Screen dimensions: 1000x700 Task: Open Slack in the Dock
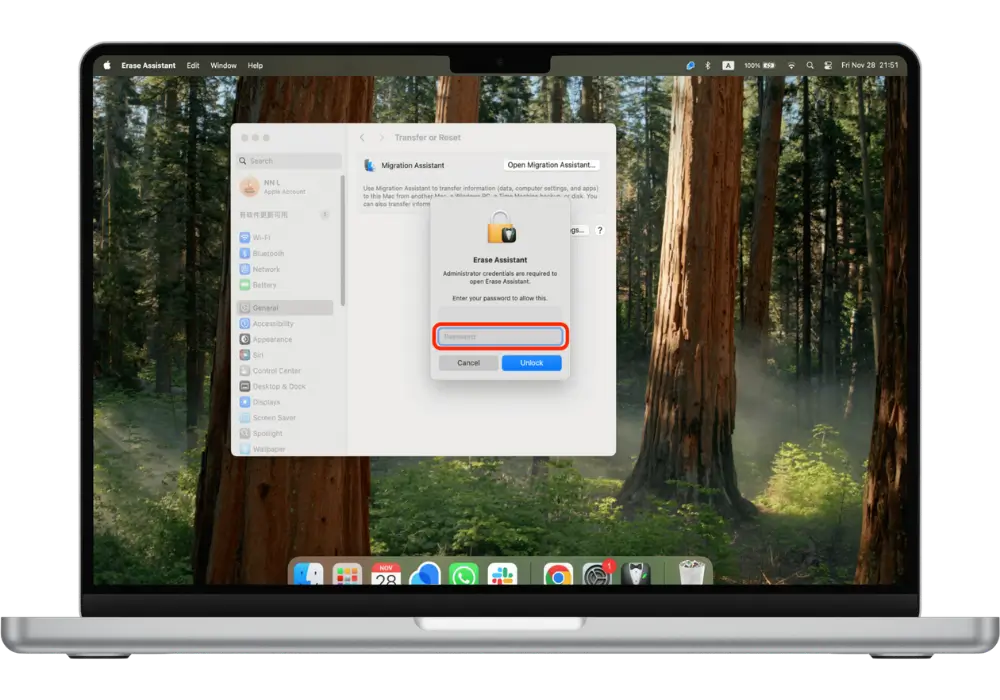point(502,574)
